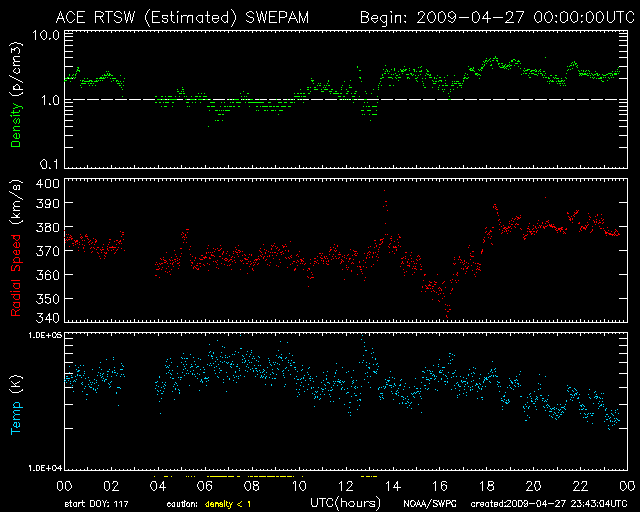Screen dimensions: 640x512
Task: Click the yellow 'density < 1' caution legend
Action: pyautogui.click(x=228, y=504)
